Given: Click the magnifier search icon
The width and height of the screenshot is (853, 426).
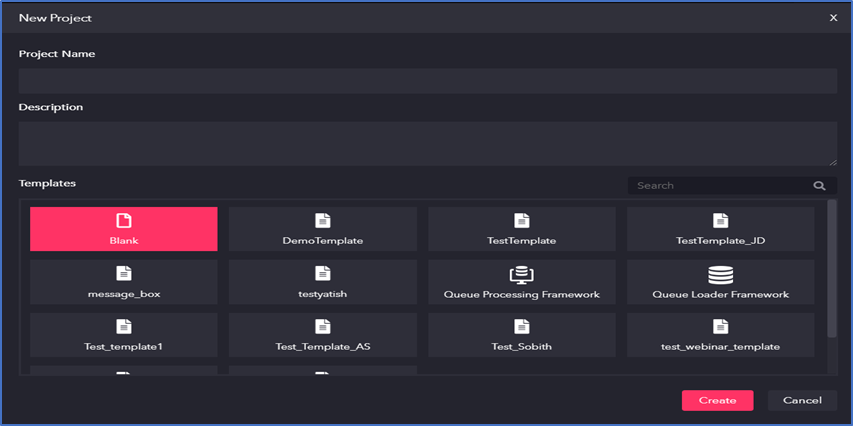Looking at the screenshot, I should coord(819,186).
